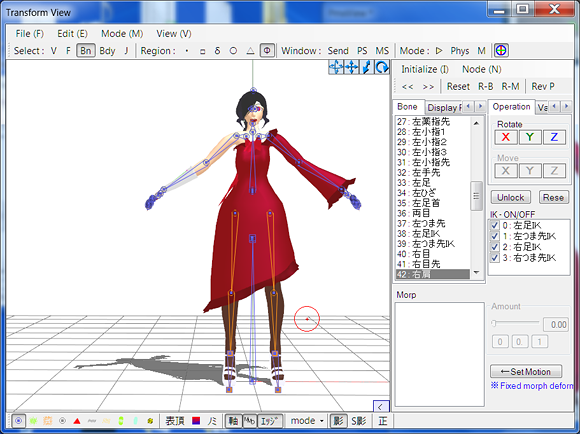Toggle the blue circle bone display icon

click(x=18, y=421)
